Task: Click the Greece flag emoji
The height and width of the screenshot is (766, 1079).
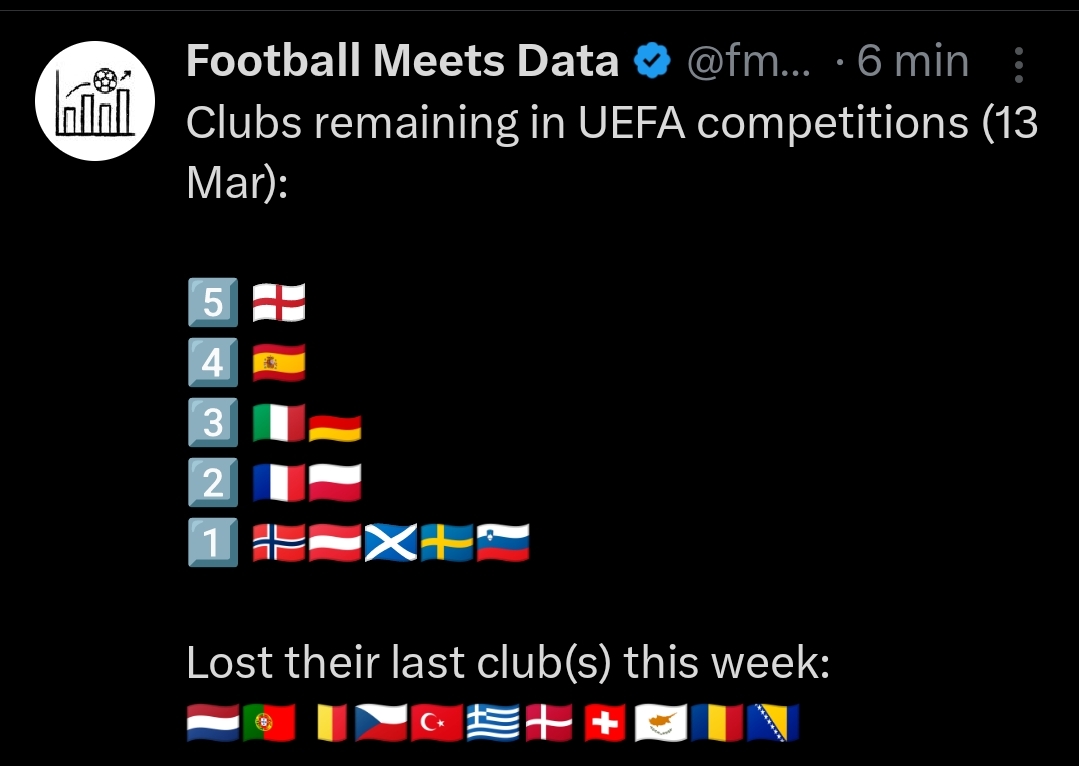Action: 492,722
